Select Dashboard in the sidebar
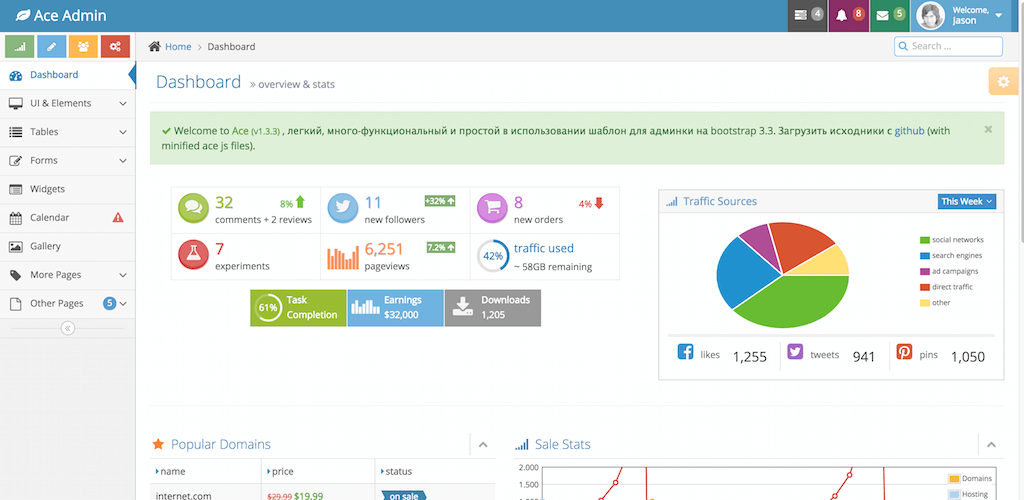1024x500 pixels. 65,75
